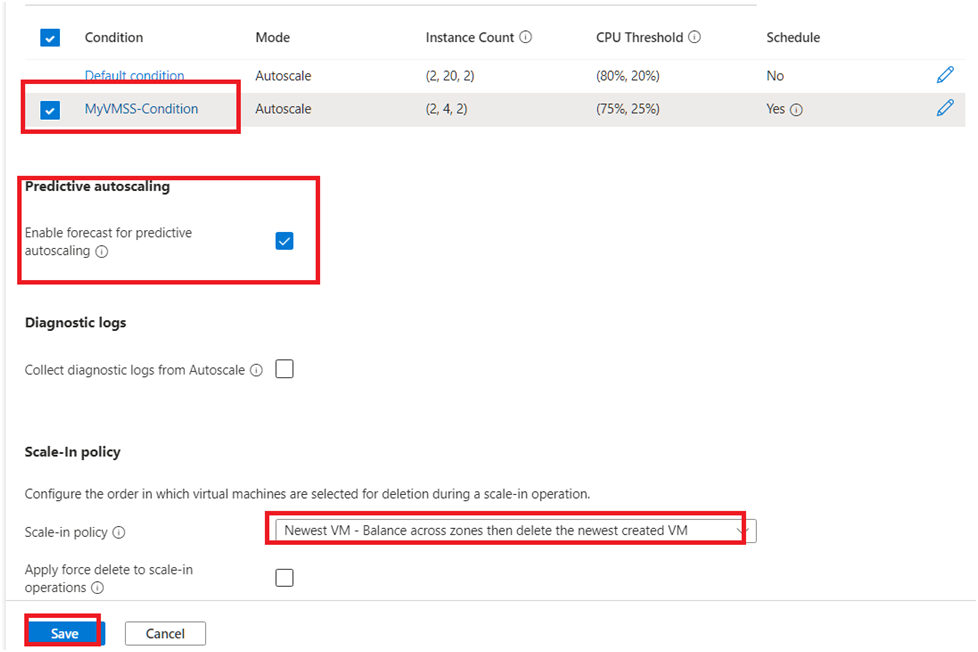Uncheck the MyVMSS-Condition row checkbox
The width and height of the screenshot is (978, 652).
coord(50,110)
